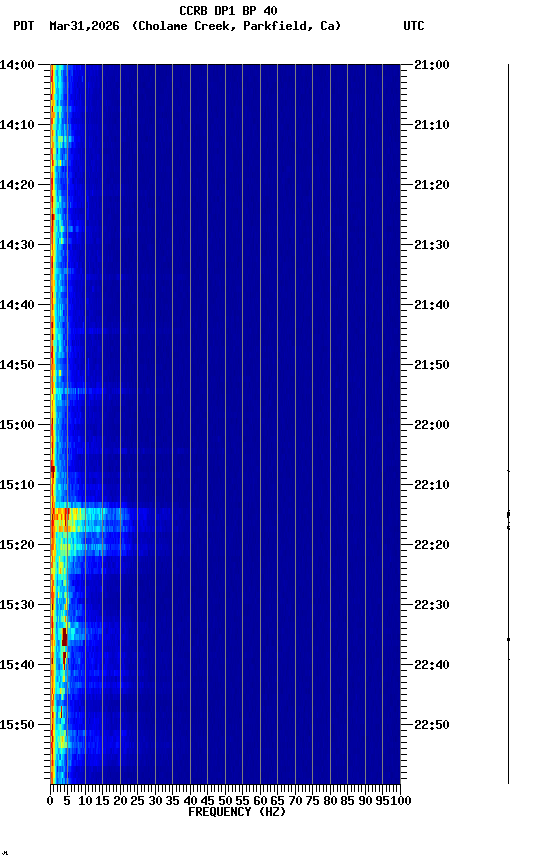552x864 pixels.
Task: Click the 14:00 PDT time label
Action: [17, 65]
